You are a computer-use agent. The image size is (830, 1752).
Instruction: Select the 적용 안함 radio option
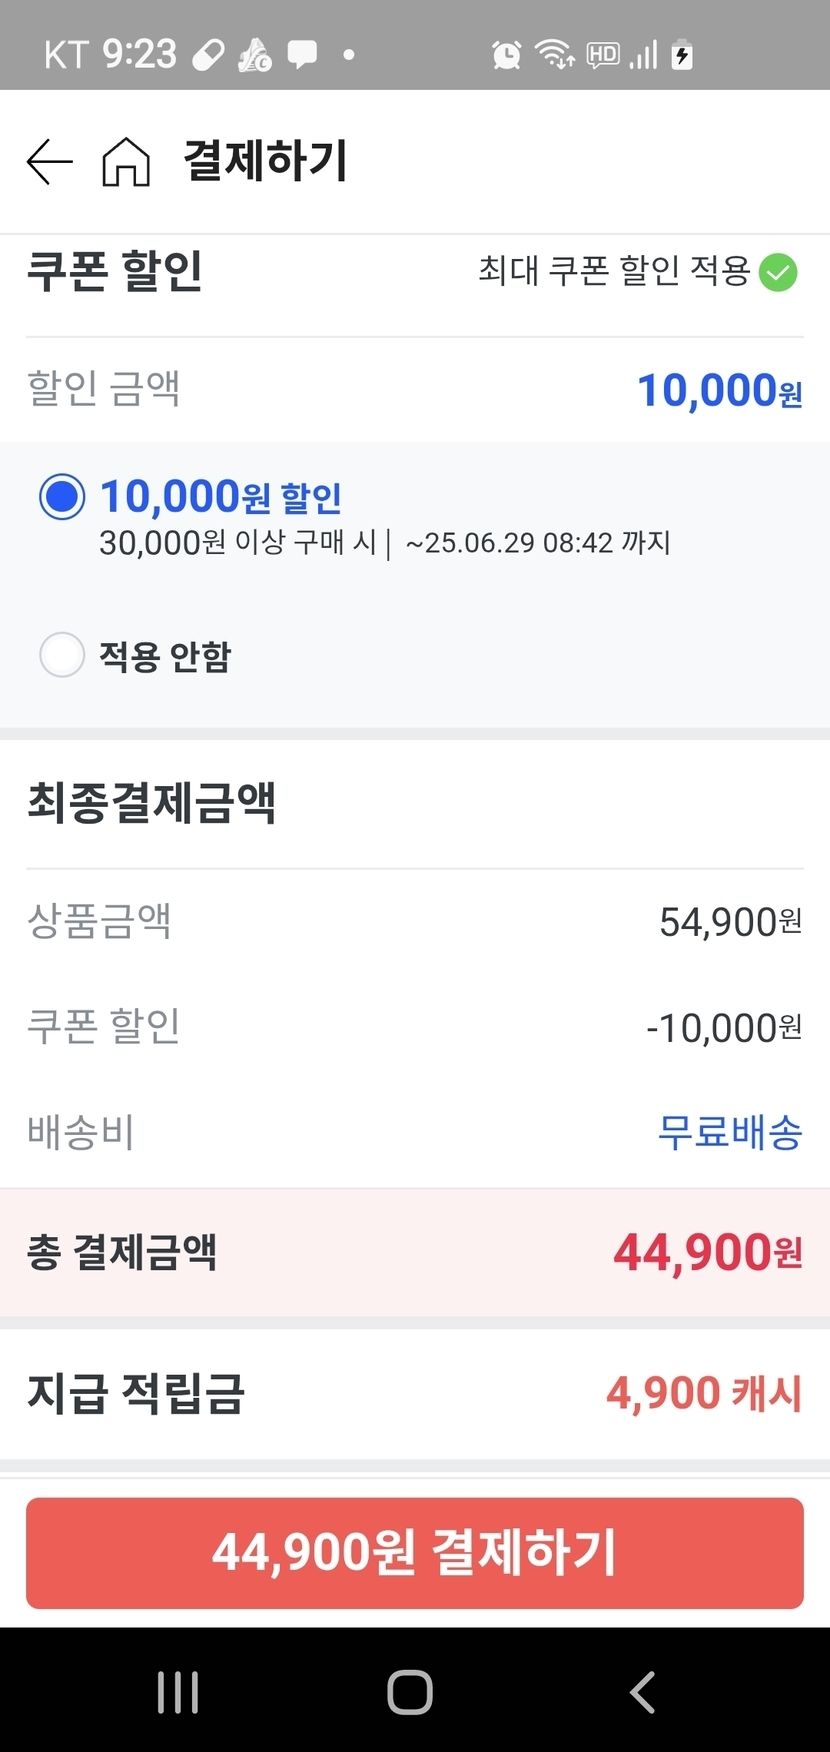click(x=62, y=656)
